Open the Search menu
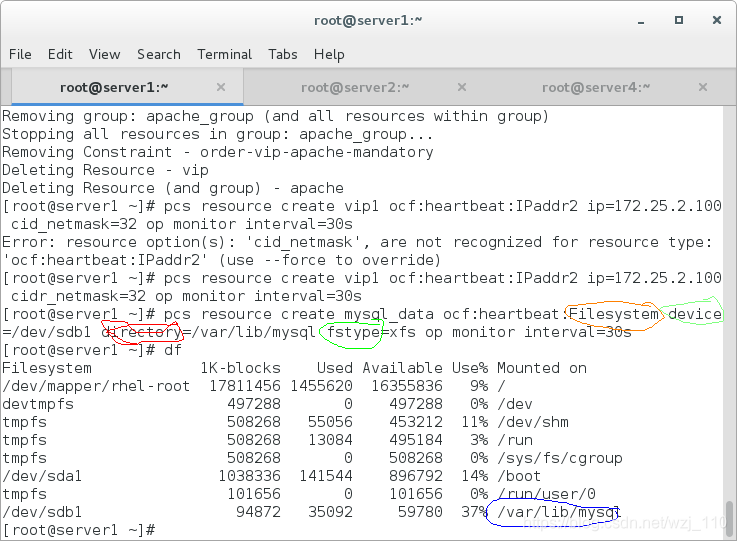The height and width of the screenshot is (541, 737). [159, 55]
